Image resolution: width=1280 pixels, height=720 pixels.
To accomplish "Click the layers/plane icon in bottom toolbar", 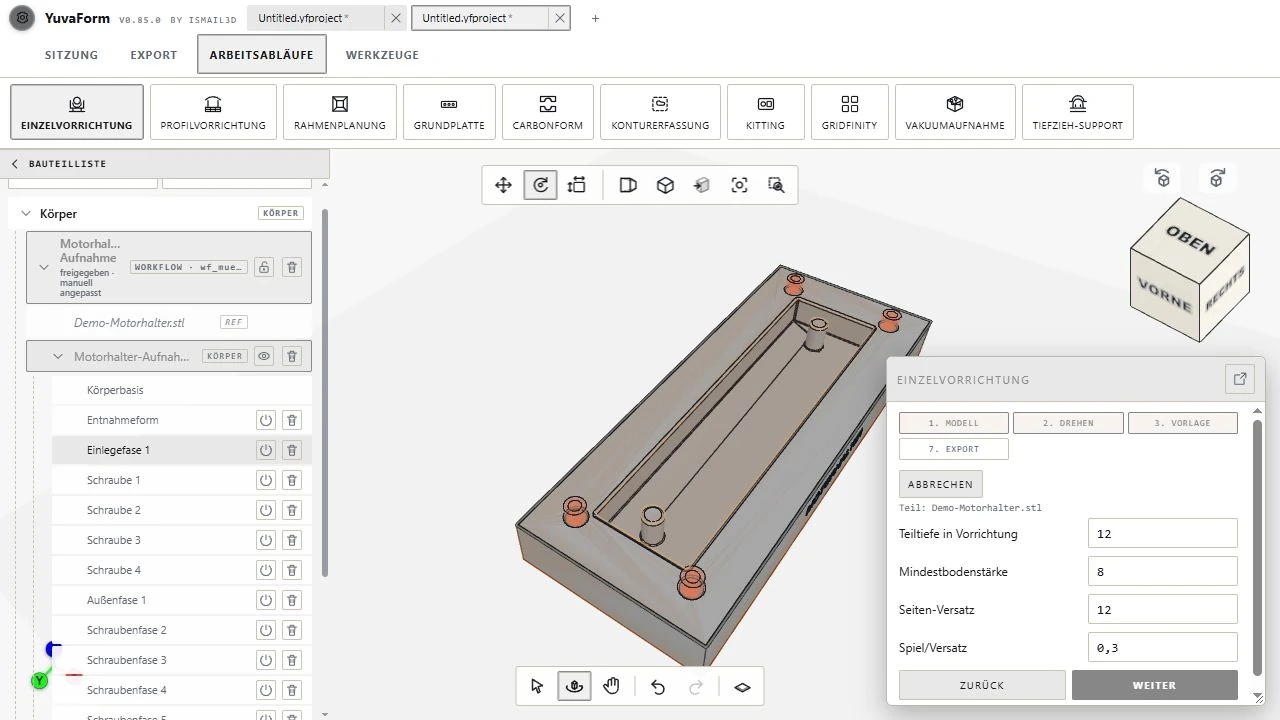I will [x=742, y=687].
